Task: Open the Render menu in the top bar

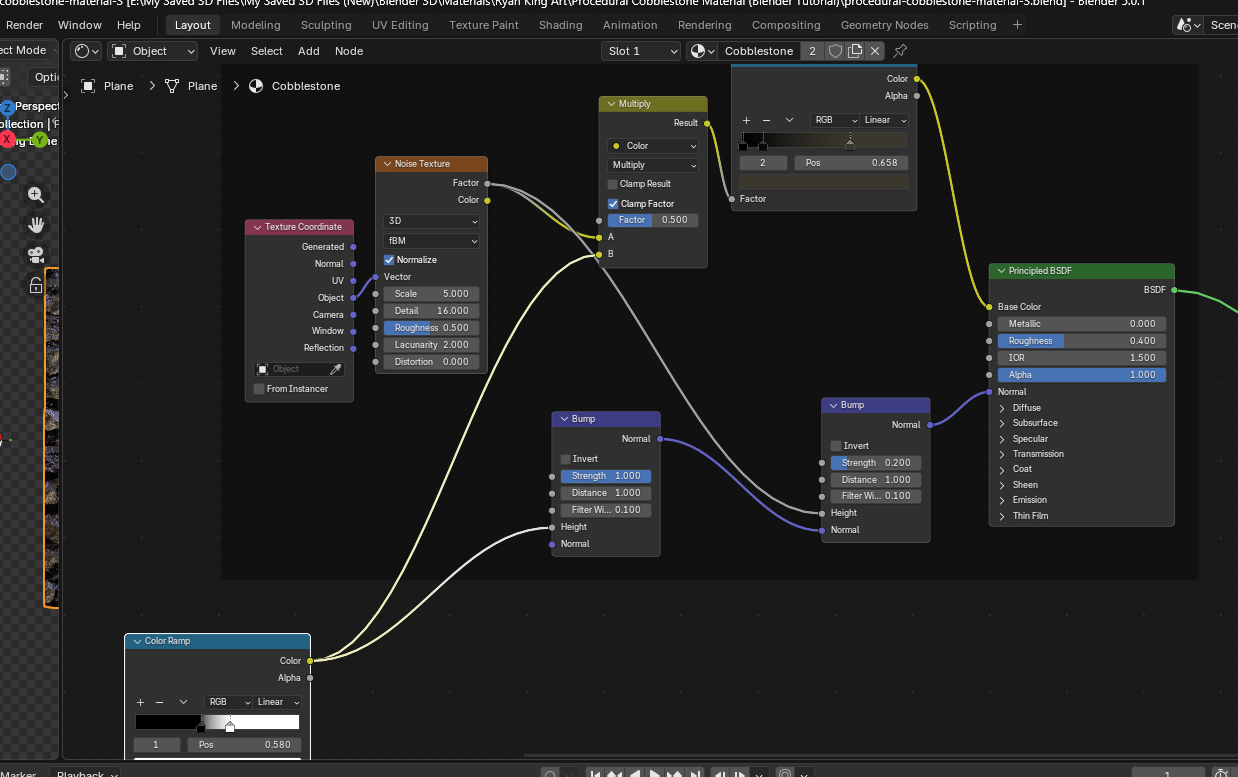Action: [24, 25]
